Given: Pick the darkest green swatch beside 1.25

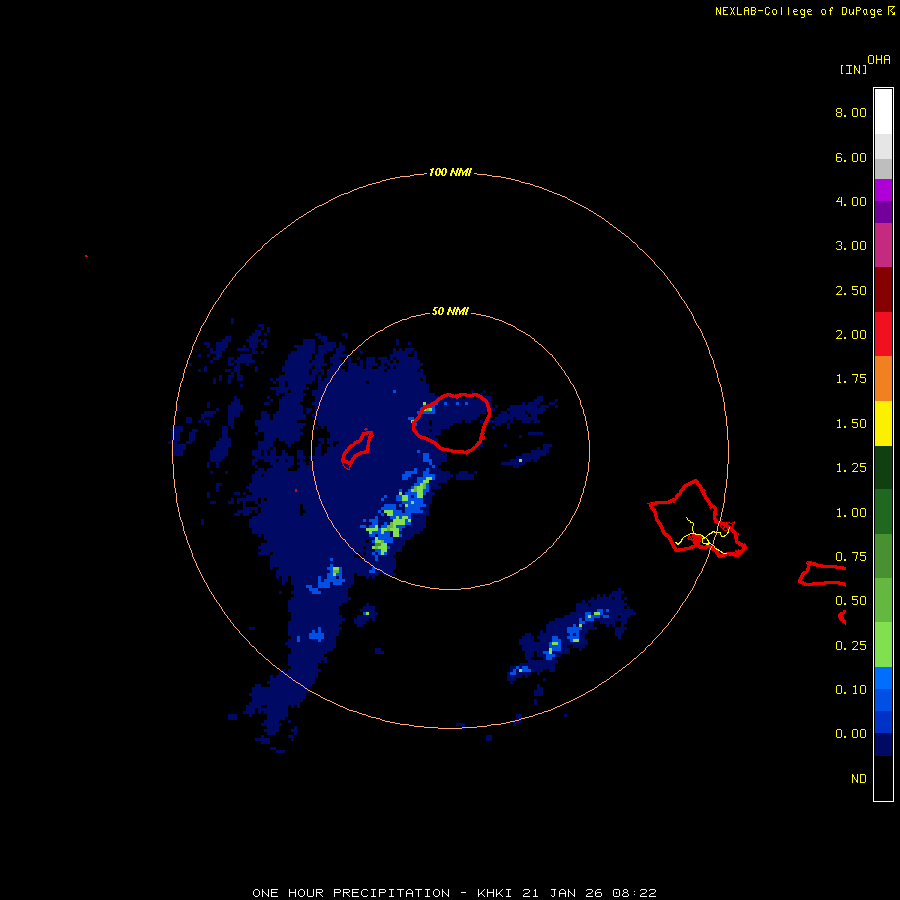Looking at the screenshot, I should [x=883, y=467].
